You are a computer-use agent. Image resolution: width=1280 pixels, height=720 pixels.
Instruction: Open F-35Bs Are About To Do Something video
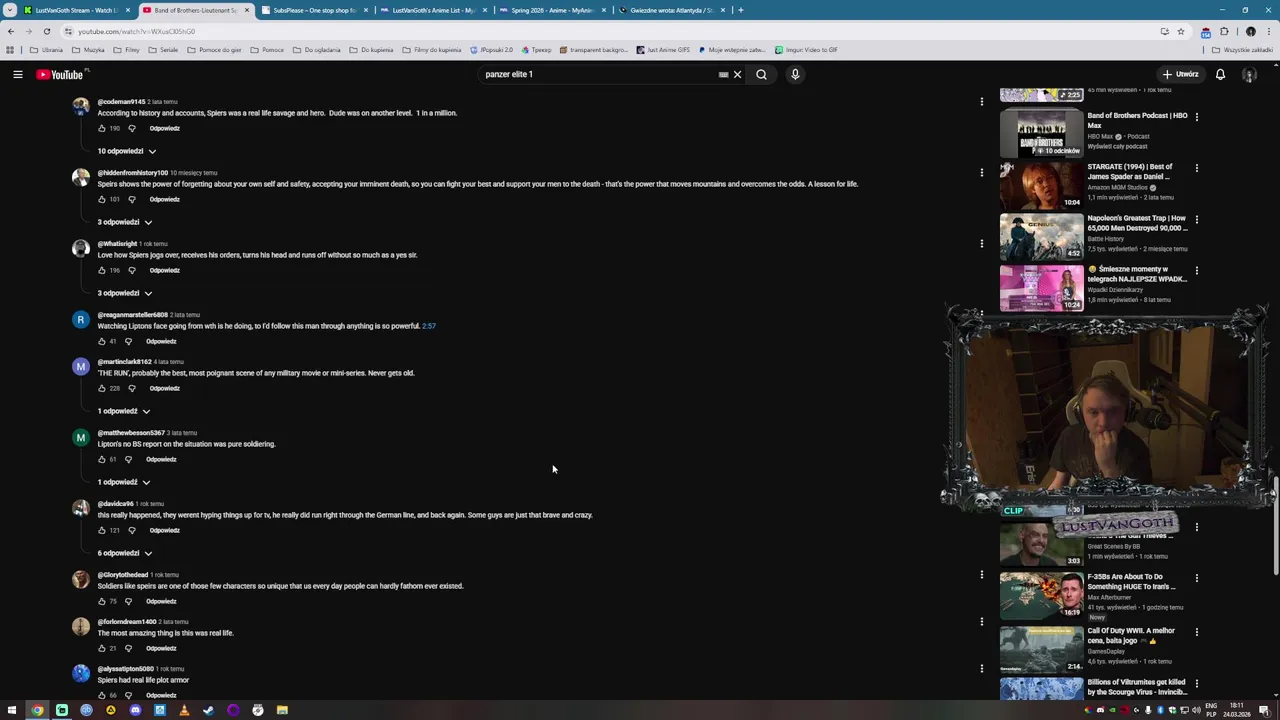click(x=1041, y=594)
